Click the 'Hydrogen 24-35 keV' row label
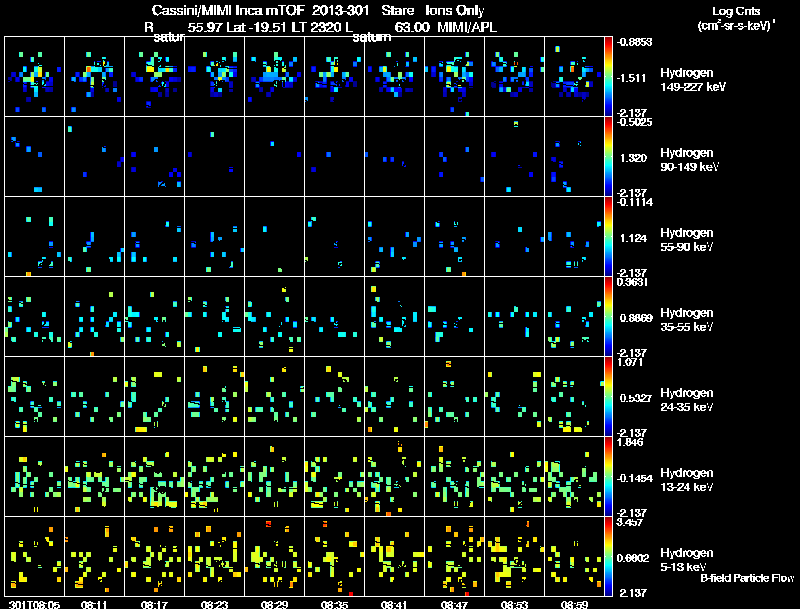This screenshot has height=609, width=800. 687,400
